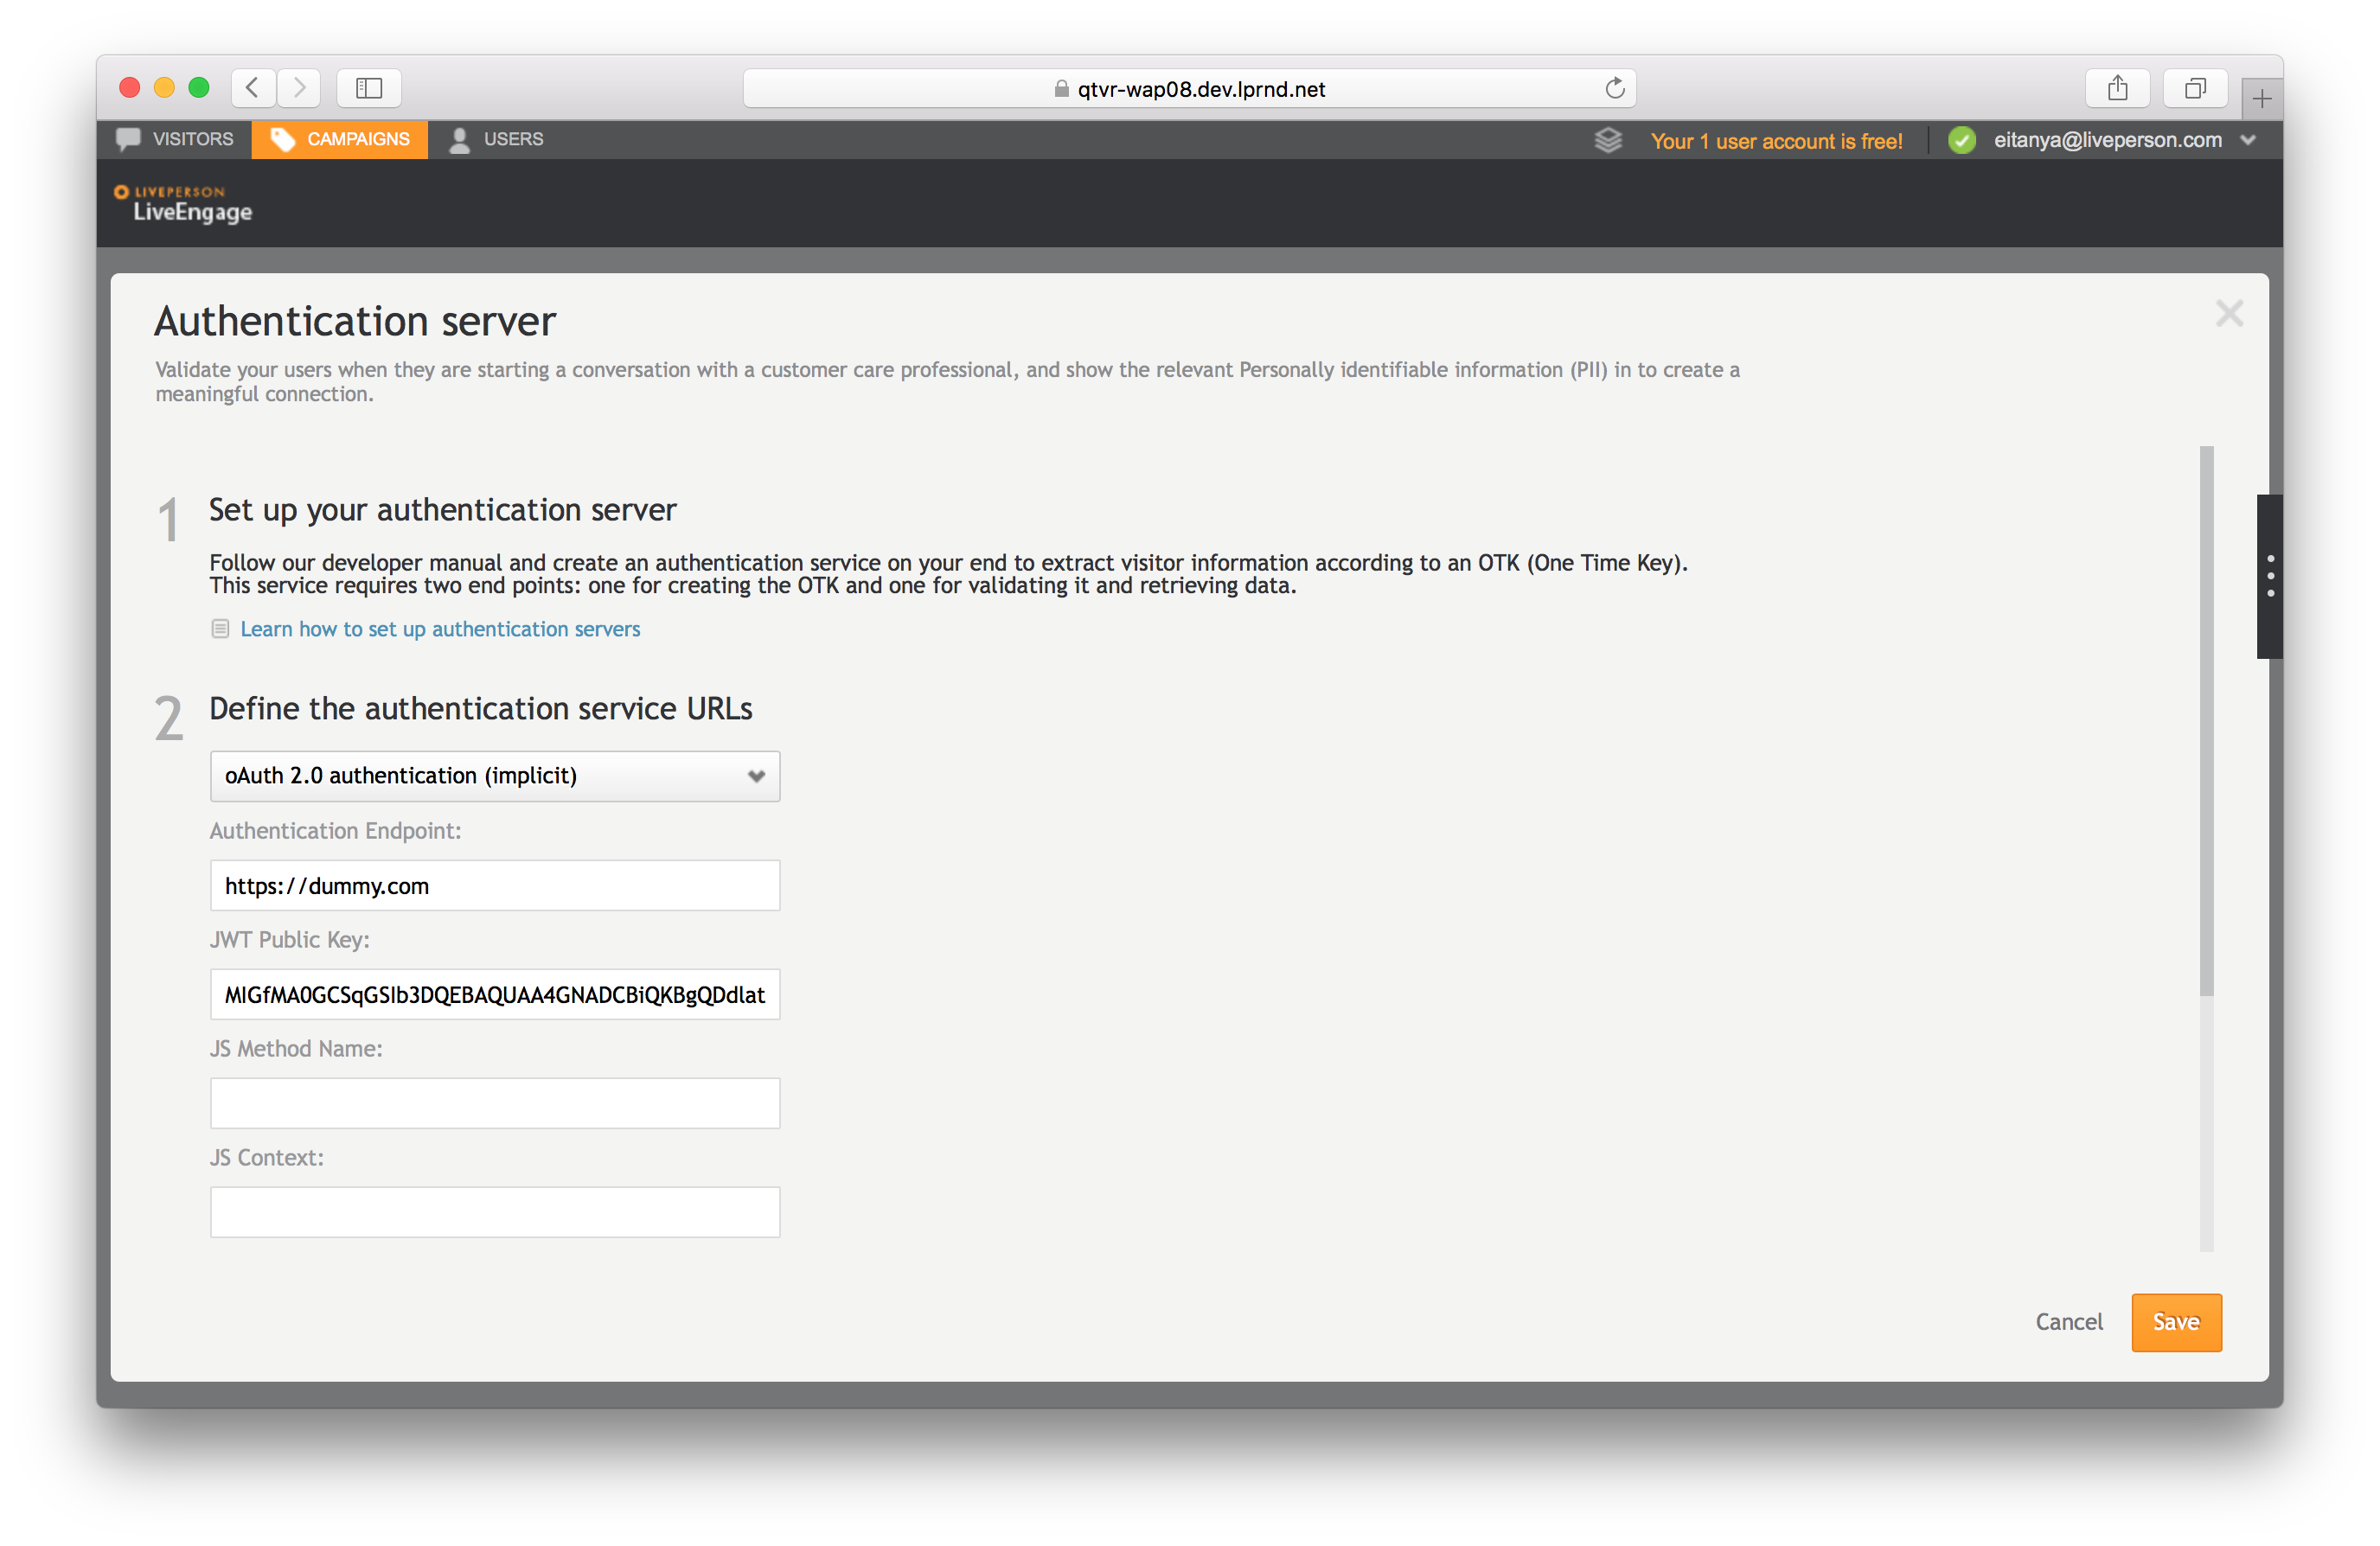This screenshot has height=1546, width=2380.
Task: Focus the JS Method Name field
Action: [x=495, y=1103]
